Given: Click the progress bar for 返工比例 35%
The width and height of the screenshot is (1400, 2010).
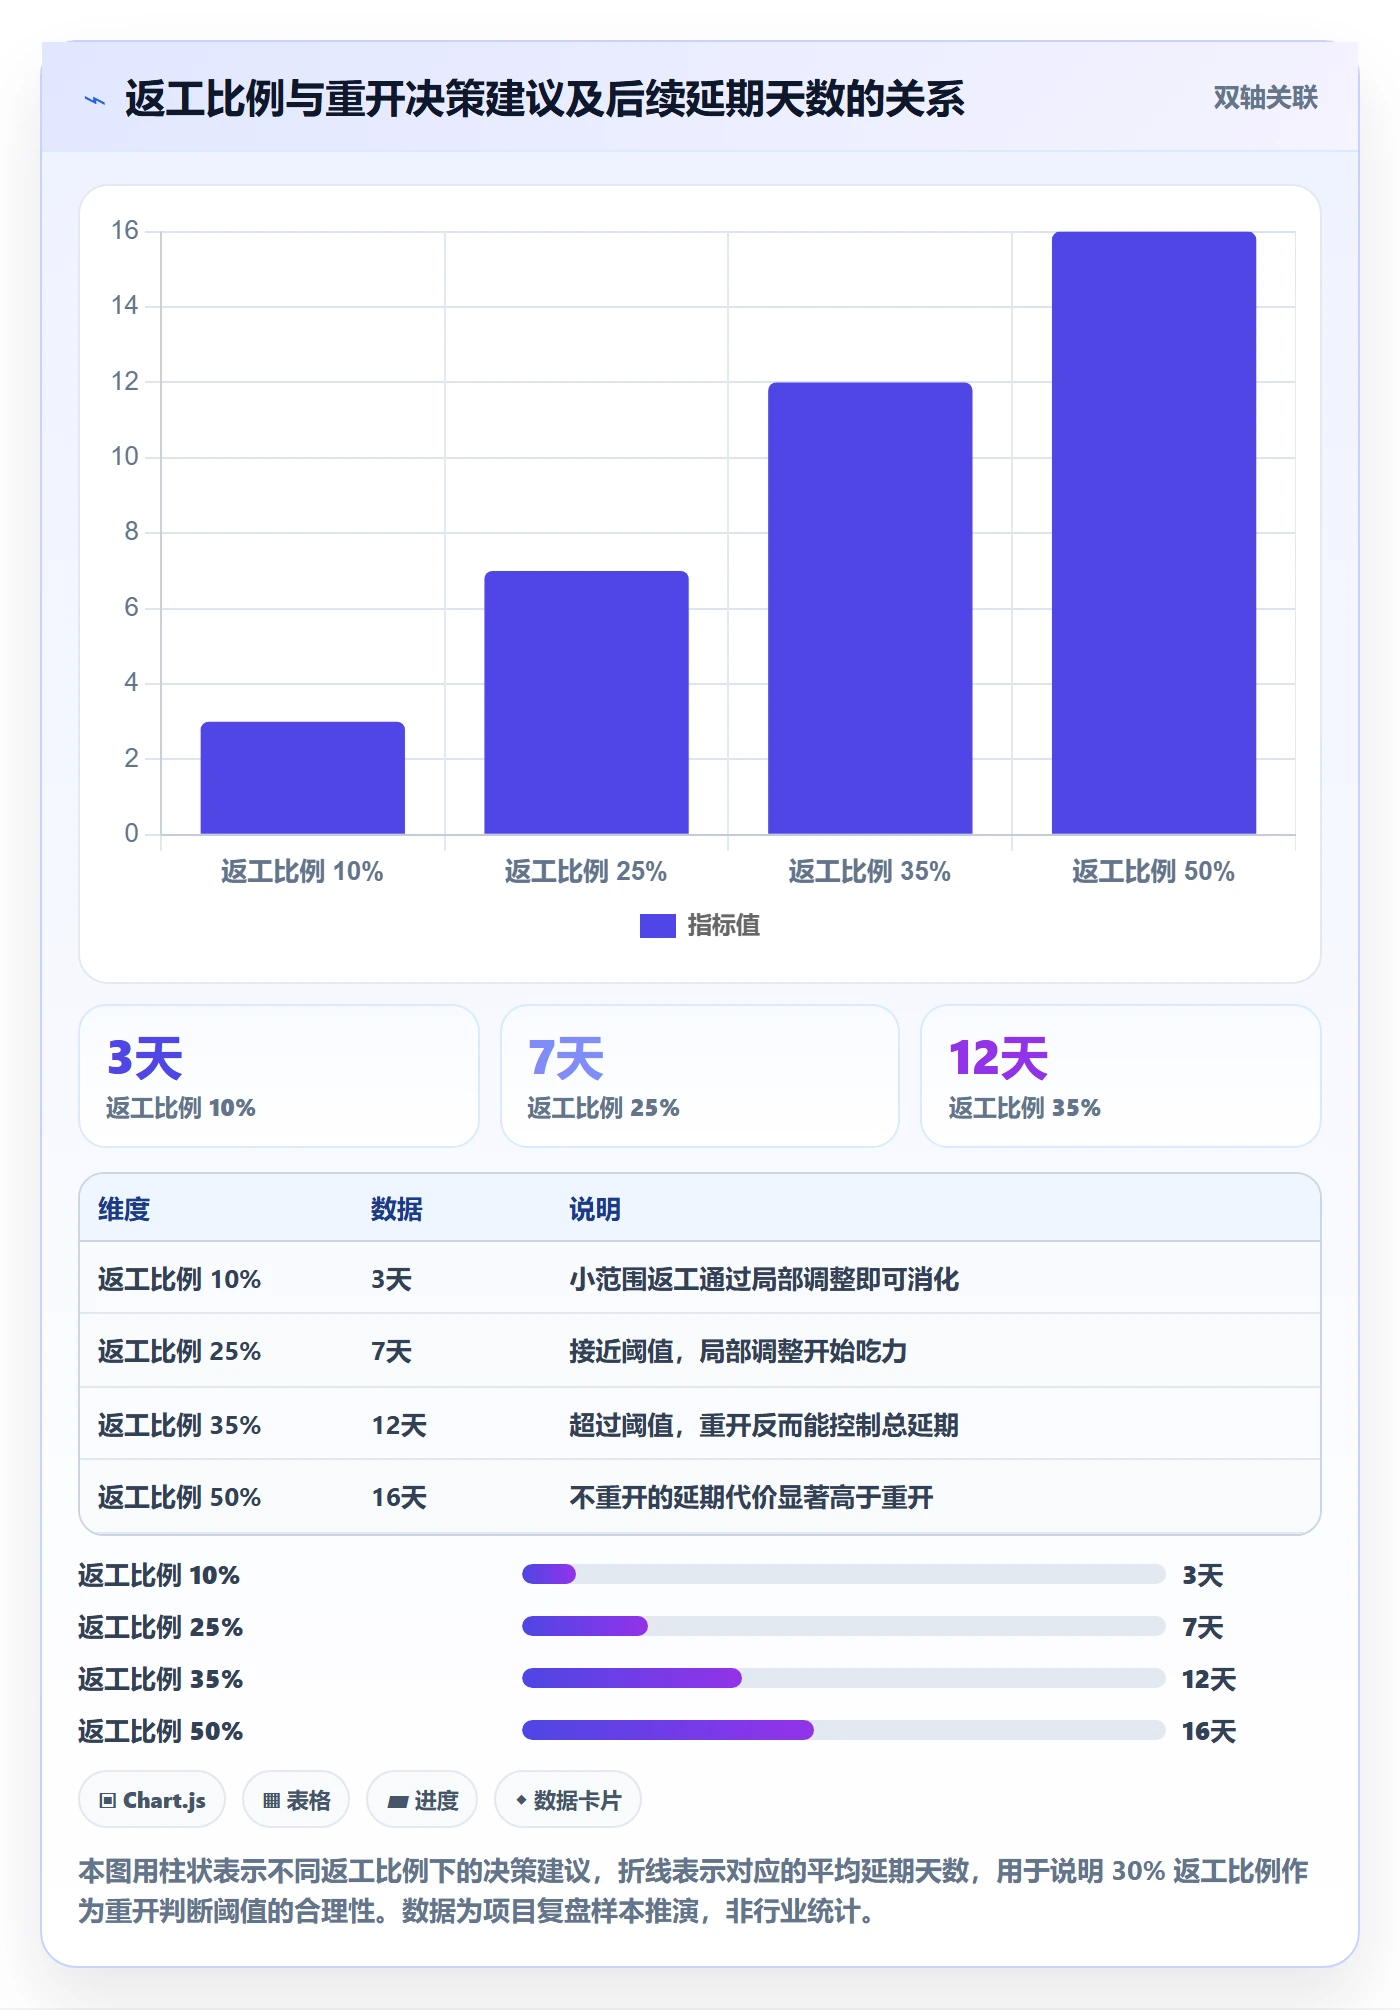Looking at the screenshot, I should (x=844, y=1678).
